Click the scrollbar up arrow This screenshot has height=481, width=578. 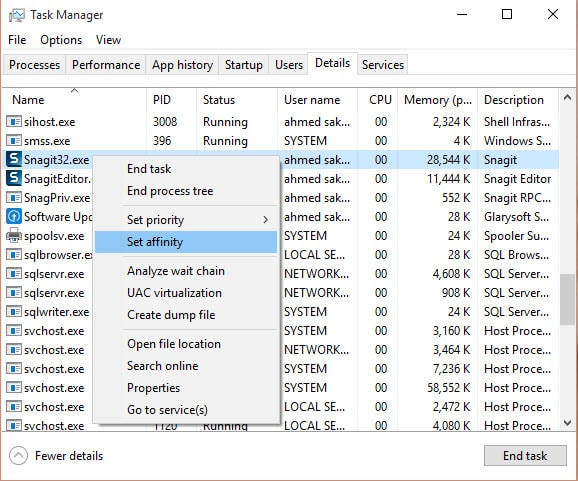pos(567,97)
